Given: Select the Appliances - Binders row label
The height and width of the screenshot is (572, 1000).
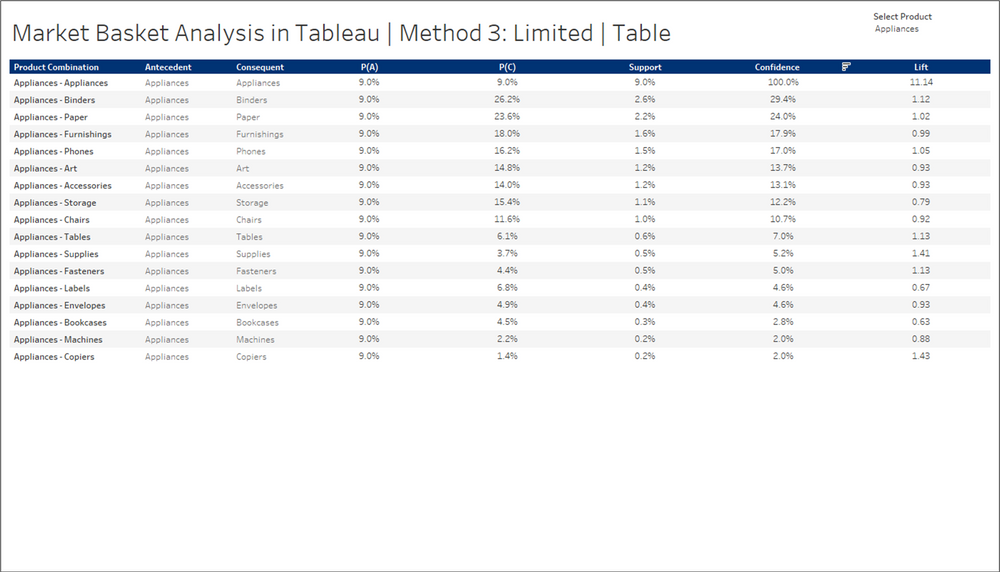Looking at the screenshot, I should [x=54, y=100].
